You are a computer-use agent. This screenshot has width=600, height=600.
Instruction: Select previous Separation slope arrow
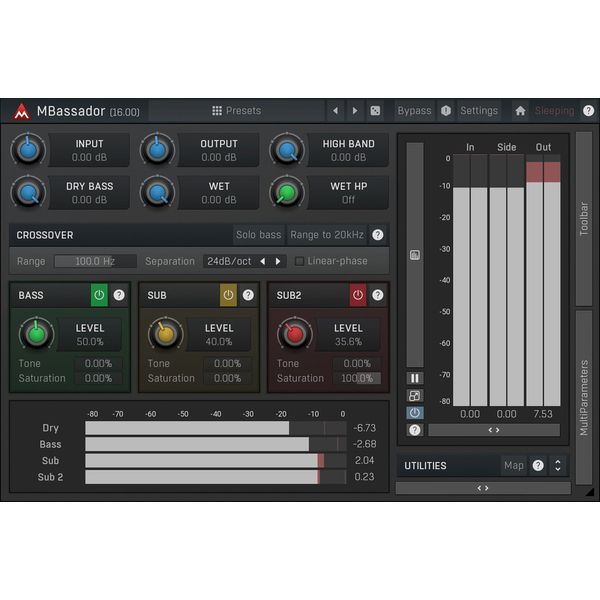262,261
